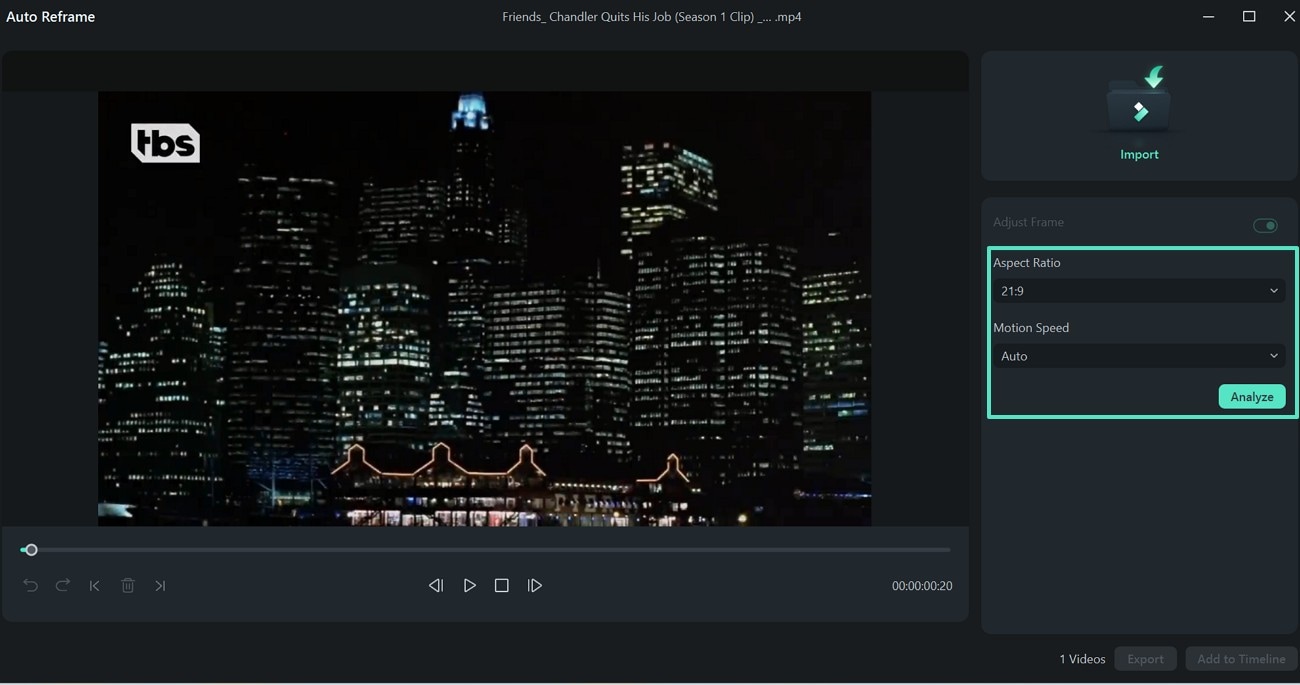Step back one frame with the previous-frame icon

436,585
